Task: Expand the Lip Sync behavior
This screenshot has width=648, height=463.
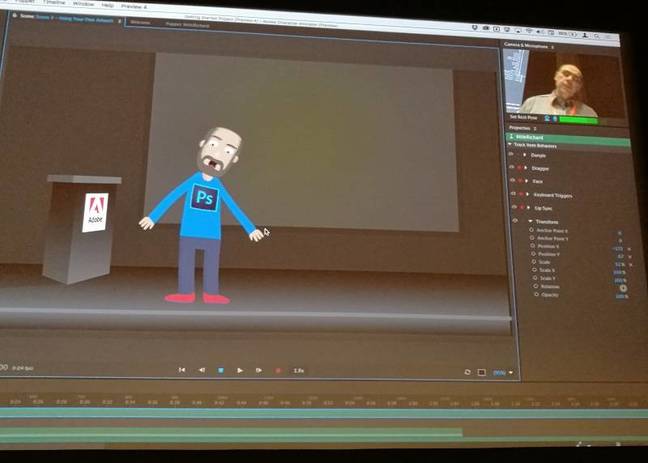Action: pyautogui.click(x=529, y=208)
